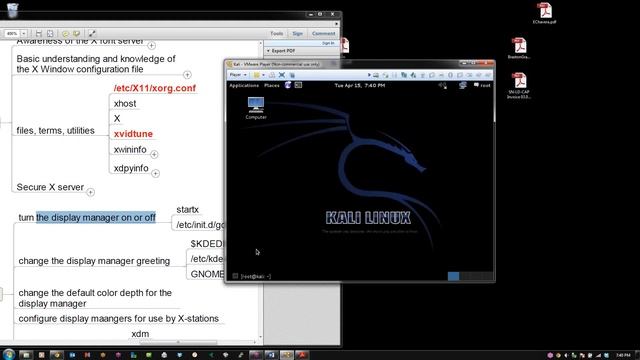
Task: Expand the X Window configuration file node
Action: (187, 75)
